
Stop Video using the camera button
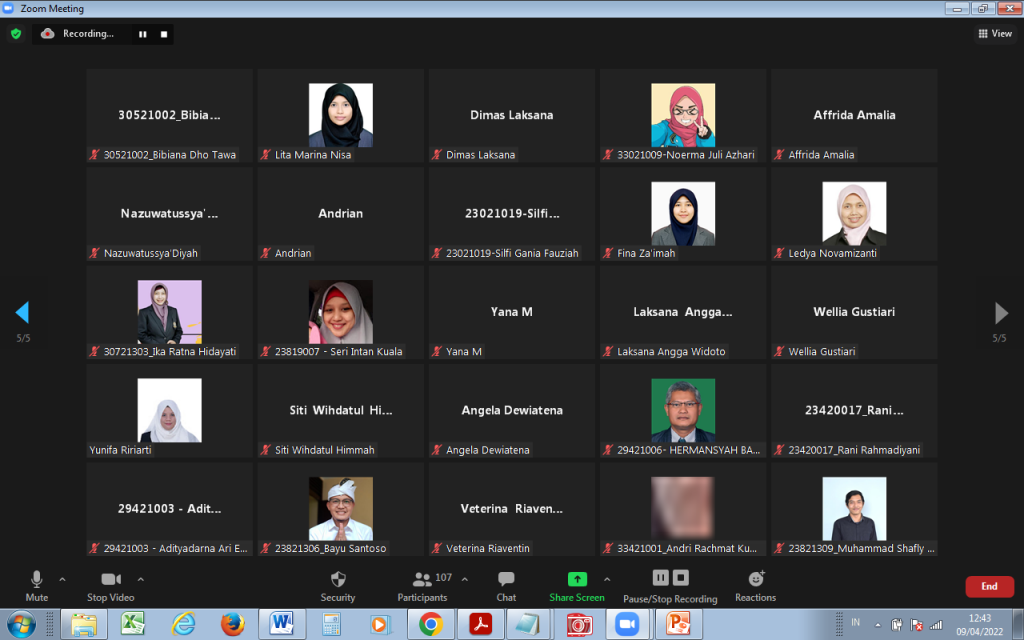coord(110,585)
